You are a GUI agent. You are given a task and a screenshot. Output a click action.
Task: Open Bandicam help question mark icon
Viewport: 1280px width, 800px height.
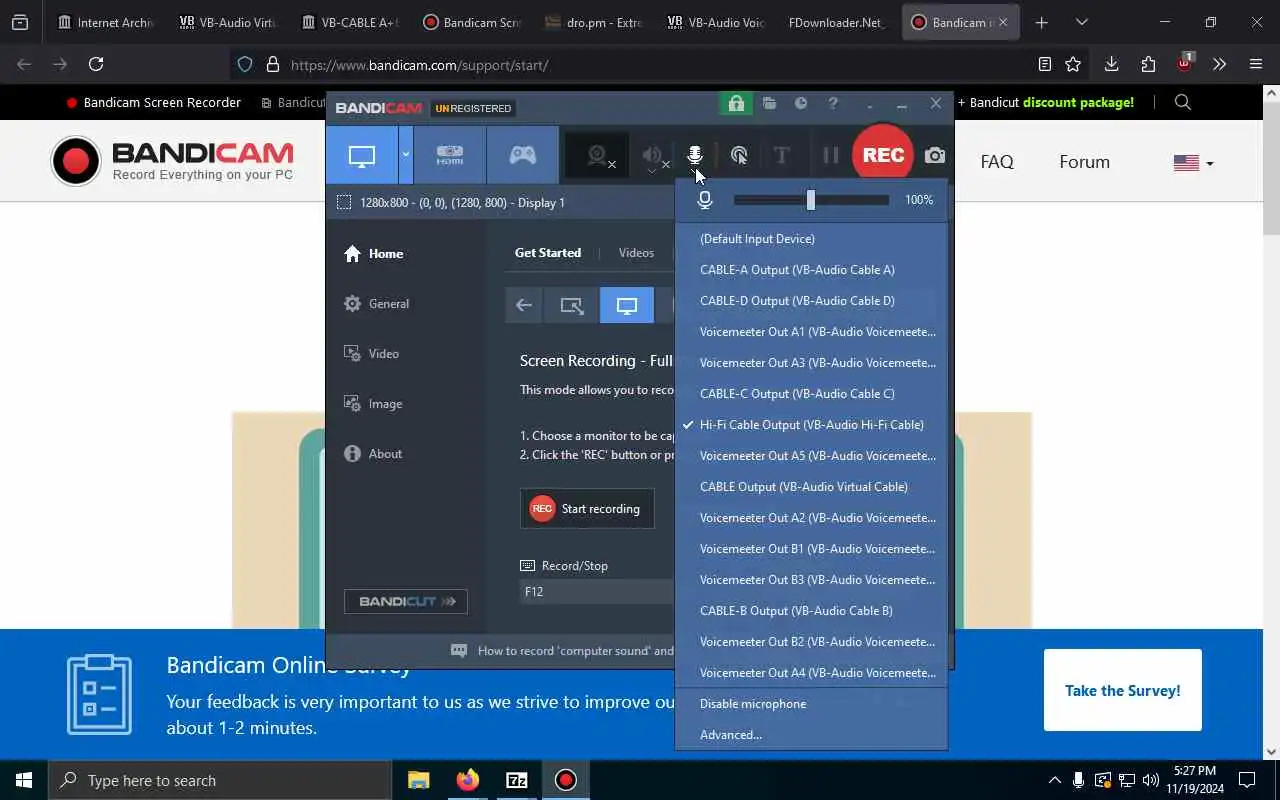[x=832, y=103]
